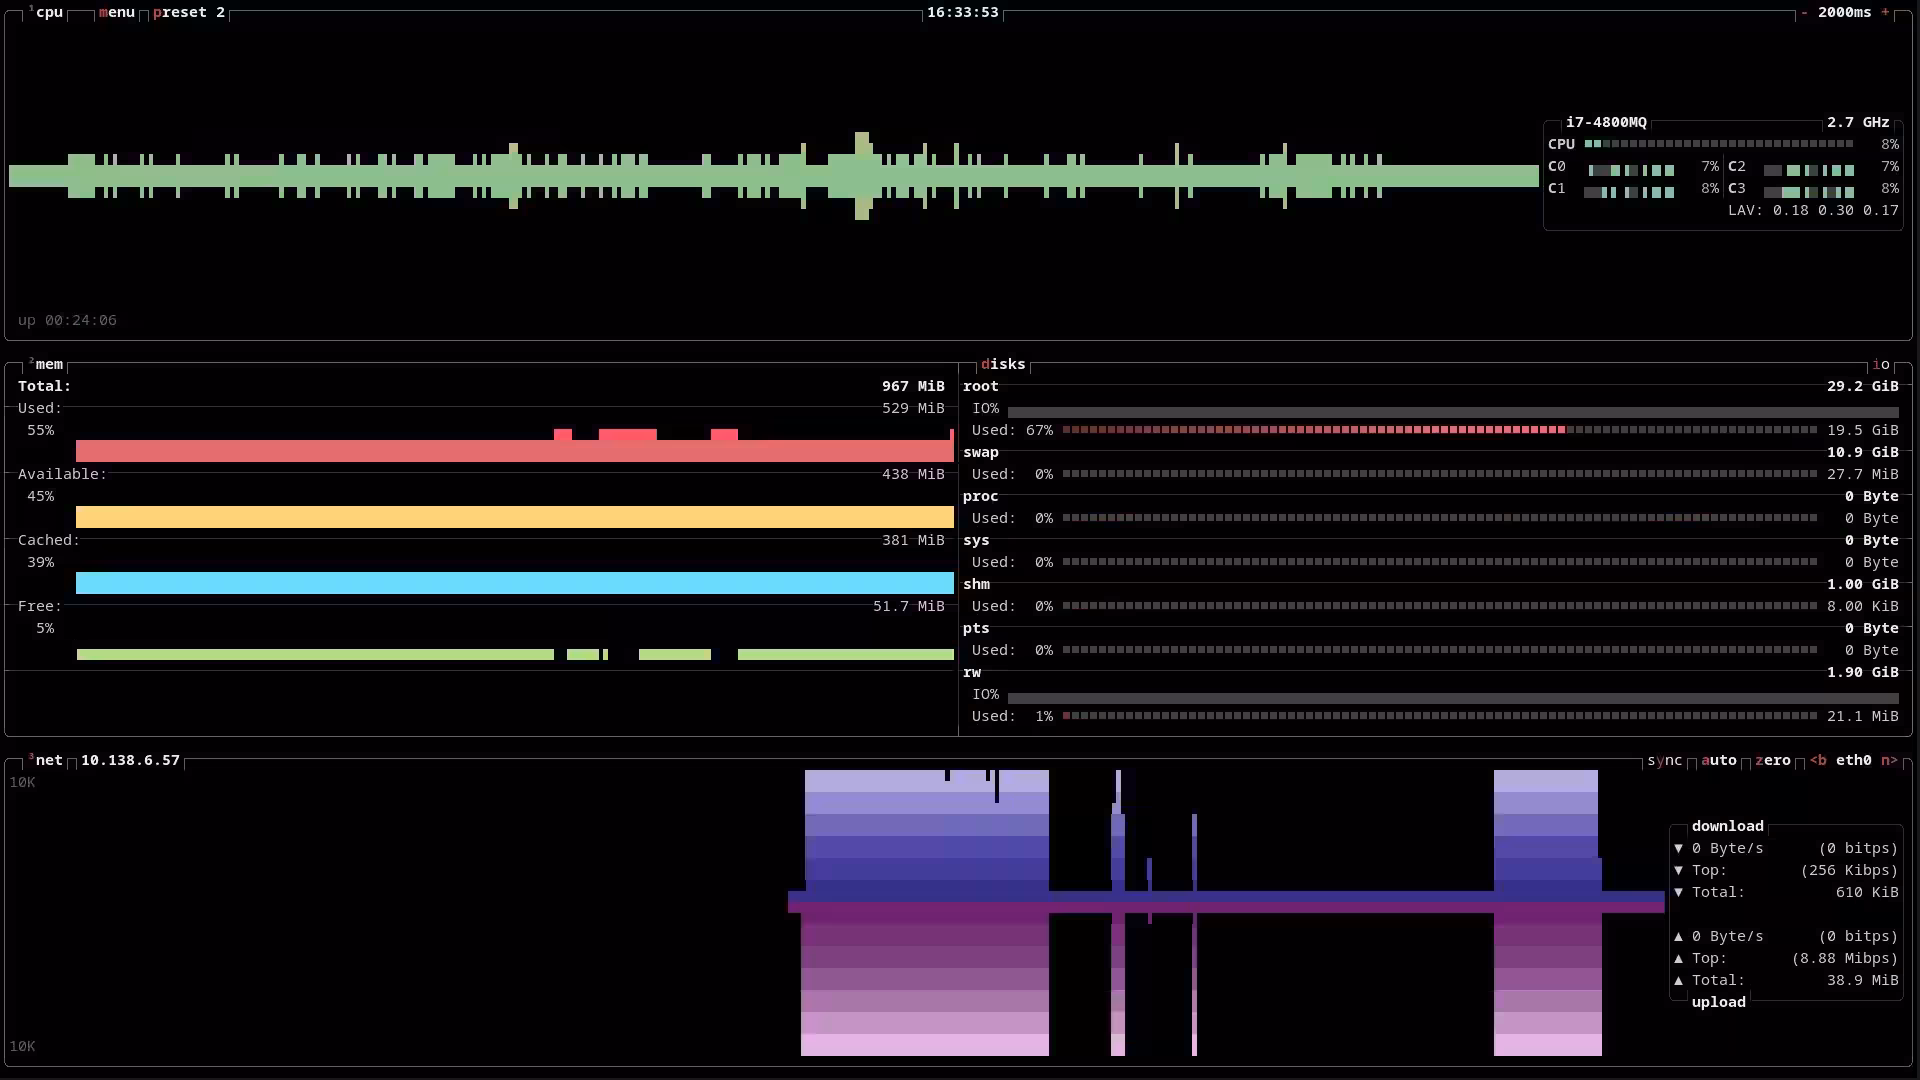Click the clock reading 16:33:53
Image resolution: width=1920 pixels, height=1080 pixels.
963,12
